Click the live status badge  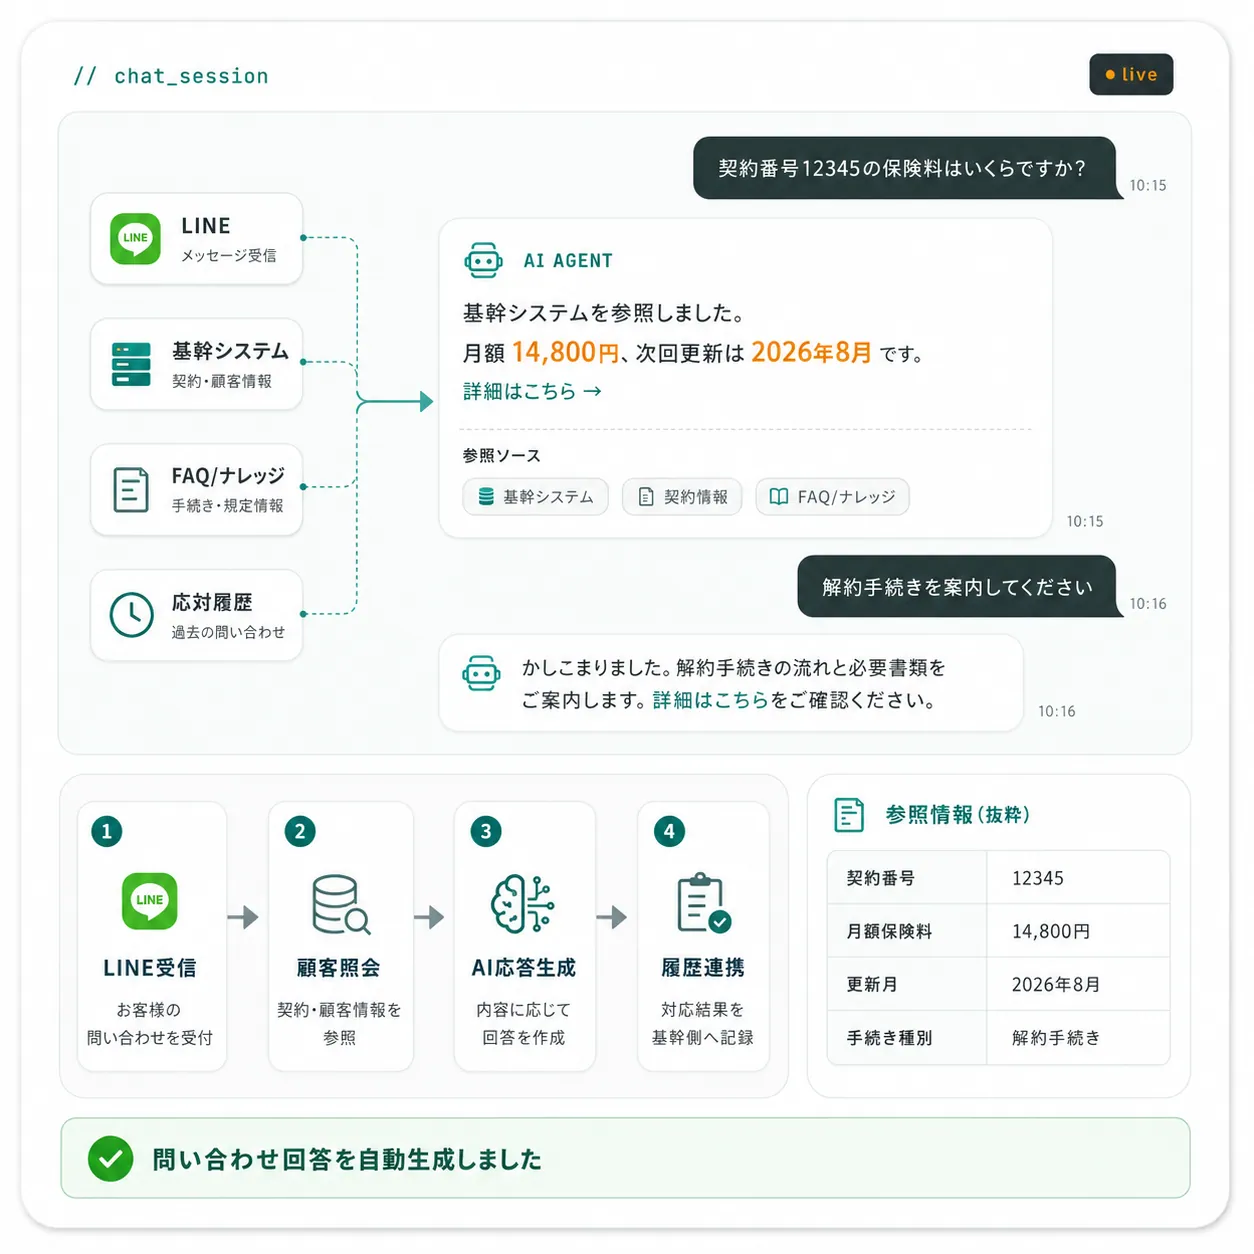point(1131,74)
